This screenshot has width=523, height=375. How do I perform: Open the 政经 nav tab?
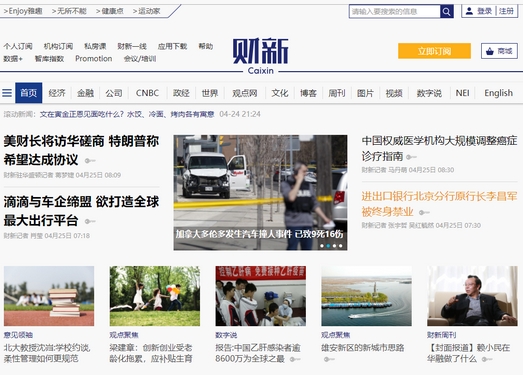181,93
